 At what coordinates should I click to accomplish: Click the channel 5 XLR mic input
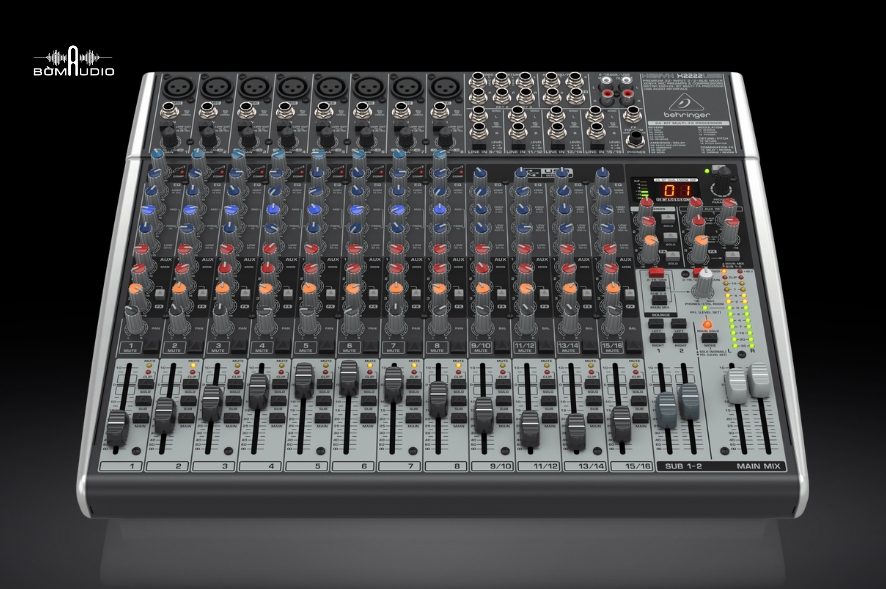[329, 88]
